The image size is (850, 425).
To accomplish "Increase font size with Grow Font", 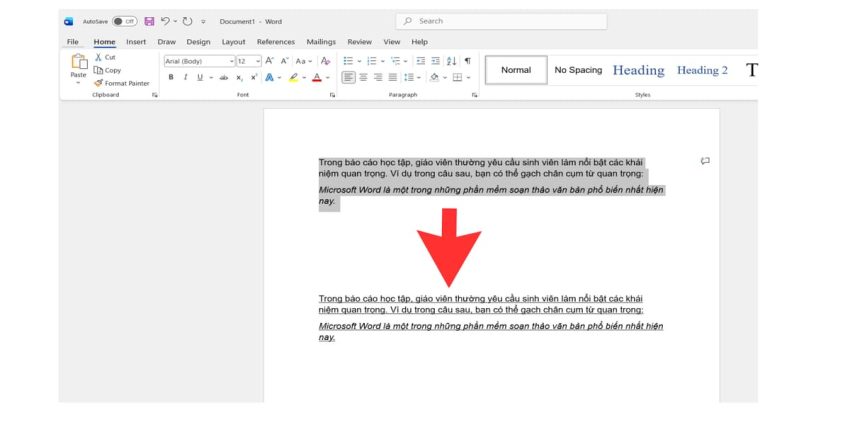I will [269, 61].
